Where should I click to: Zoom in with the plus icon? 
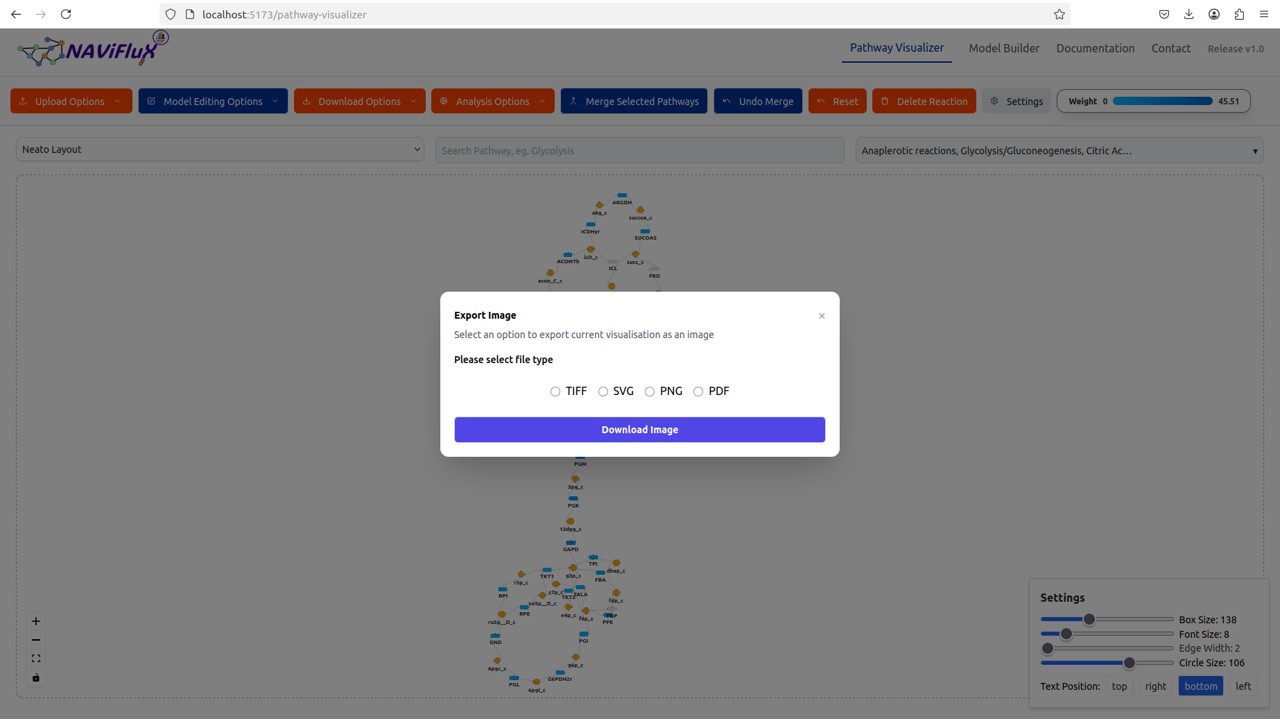click(x=36, y=621)
